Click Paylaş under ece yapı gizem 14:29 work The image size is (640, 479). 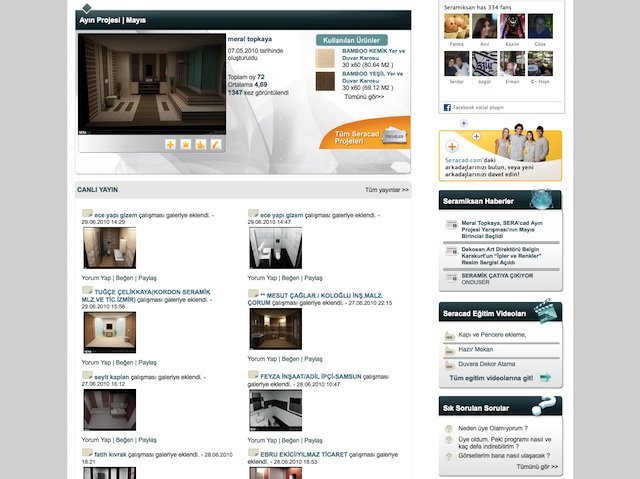click(147, 278)
